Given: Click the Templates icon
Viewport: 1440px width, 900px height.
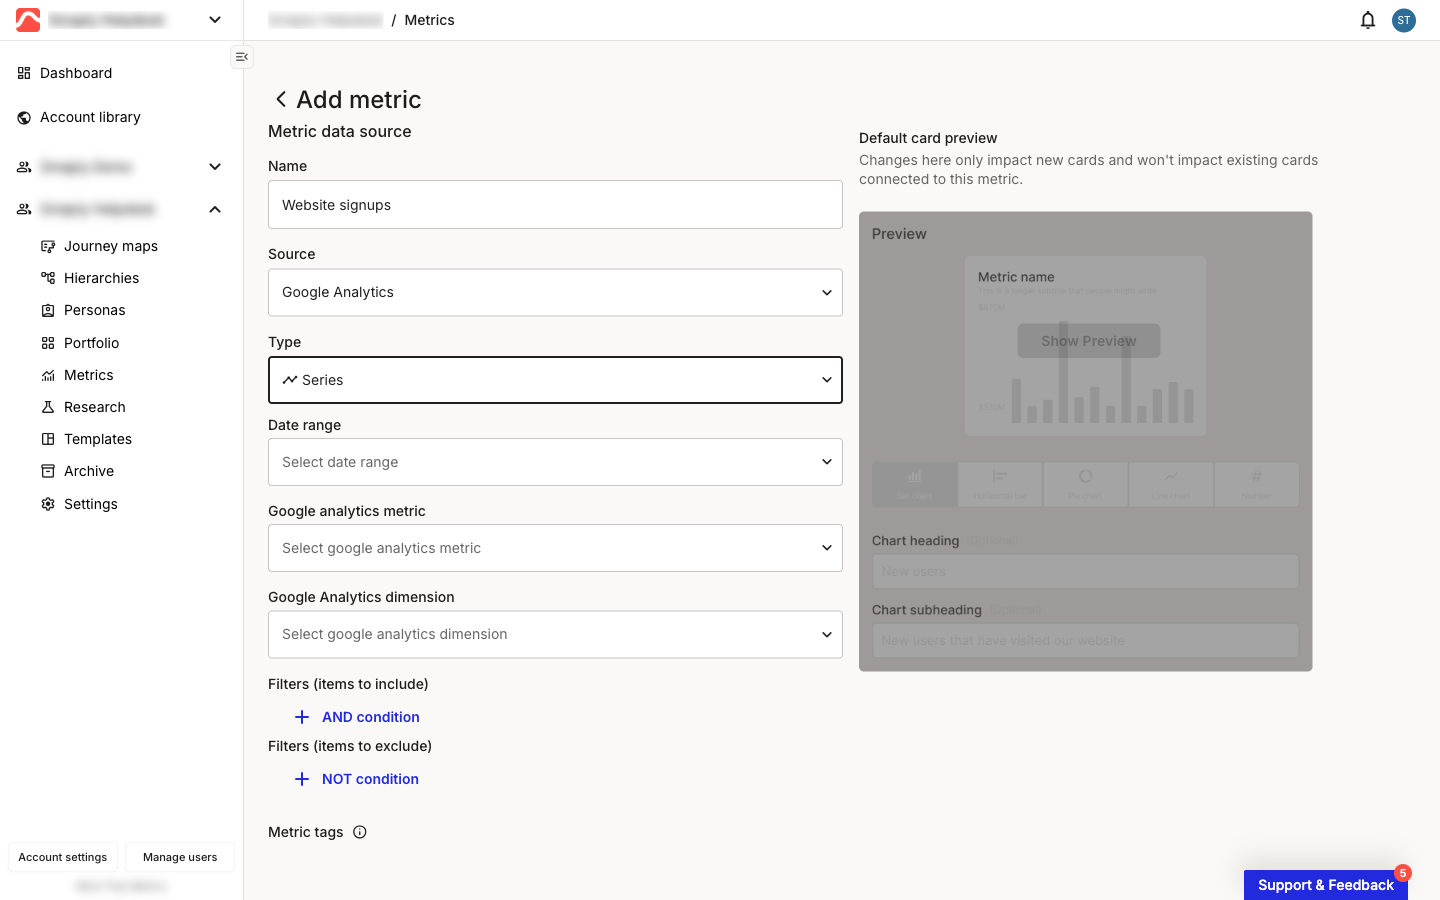Looking at the screenshot, I should click(x=48, y=439).
